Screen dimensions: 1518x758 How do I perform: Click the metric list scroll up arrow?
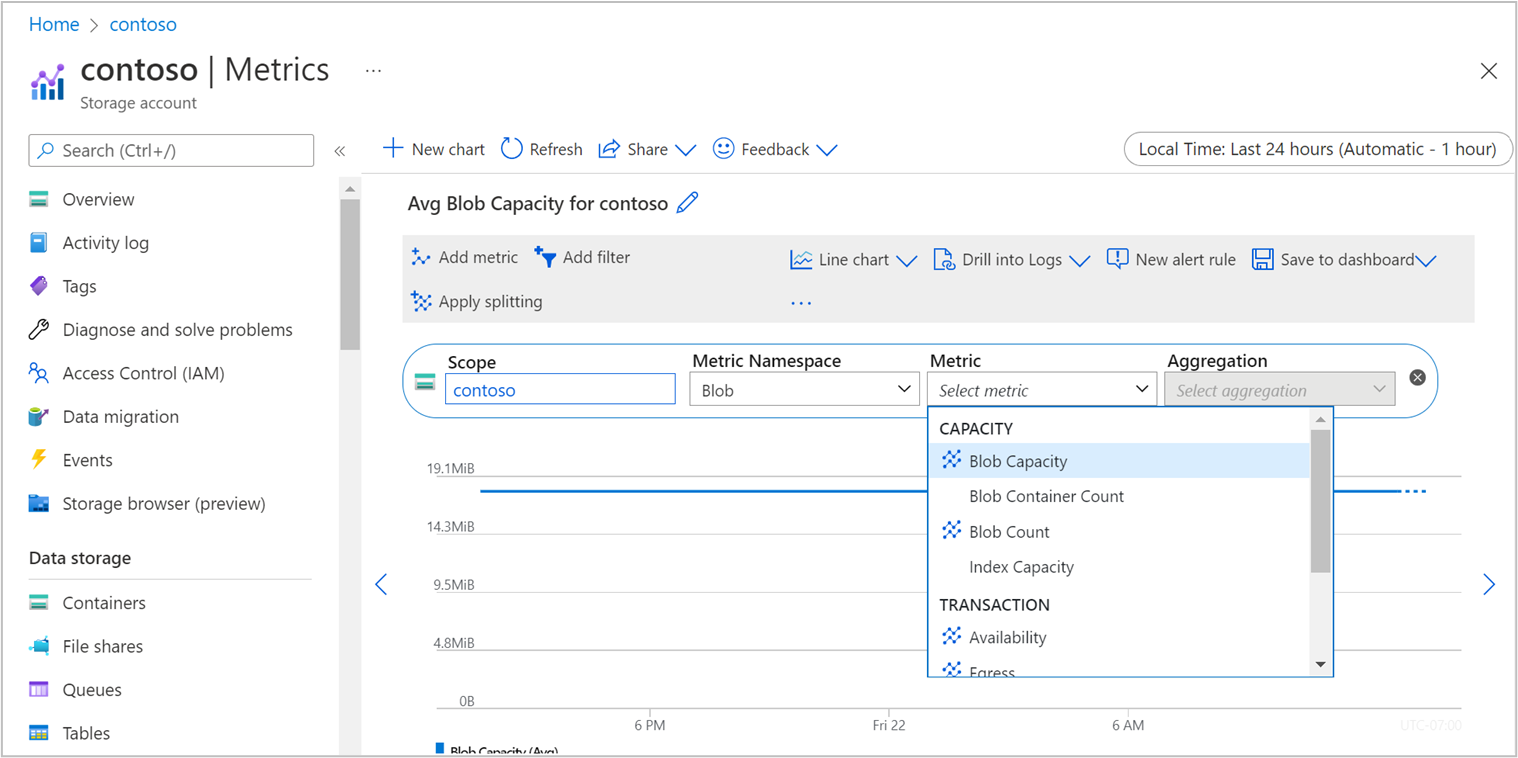pos(1320,419)
